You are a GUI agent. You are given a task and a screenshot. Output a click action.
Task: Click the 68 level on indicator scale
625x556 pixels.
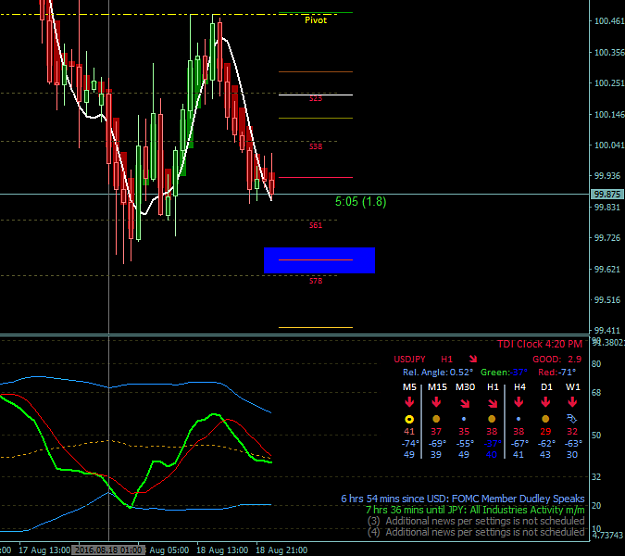tap(596, 393)
